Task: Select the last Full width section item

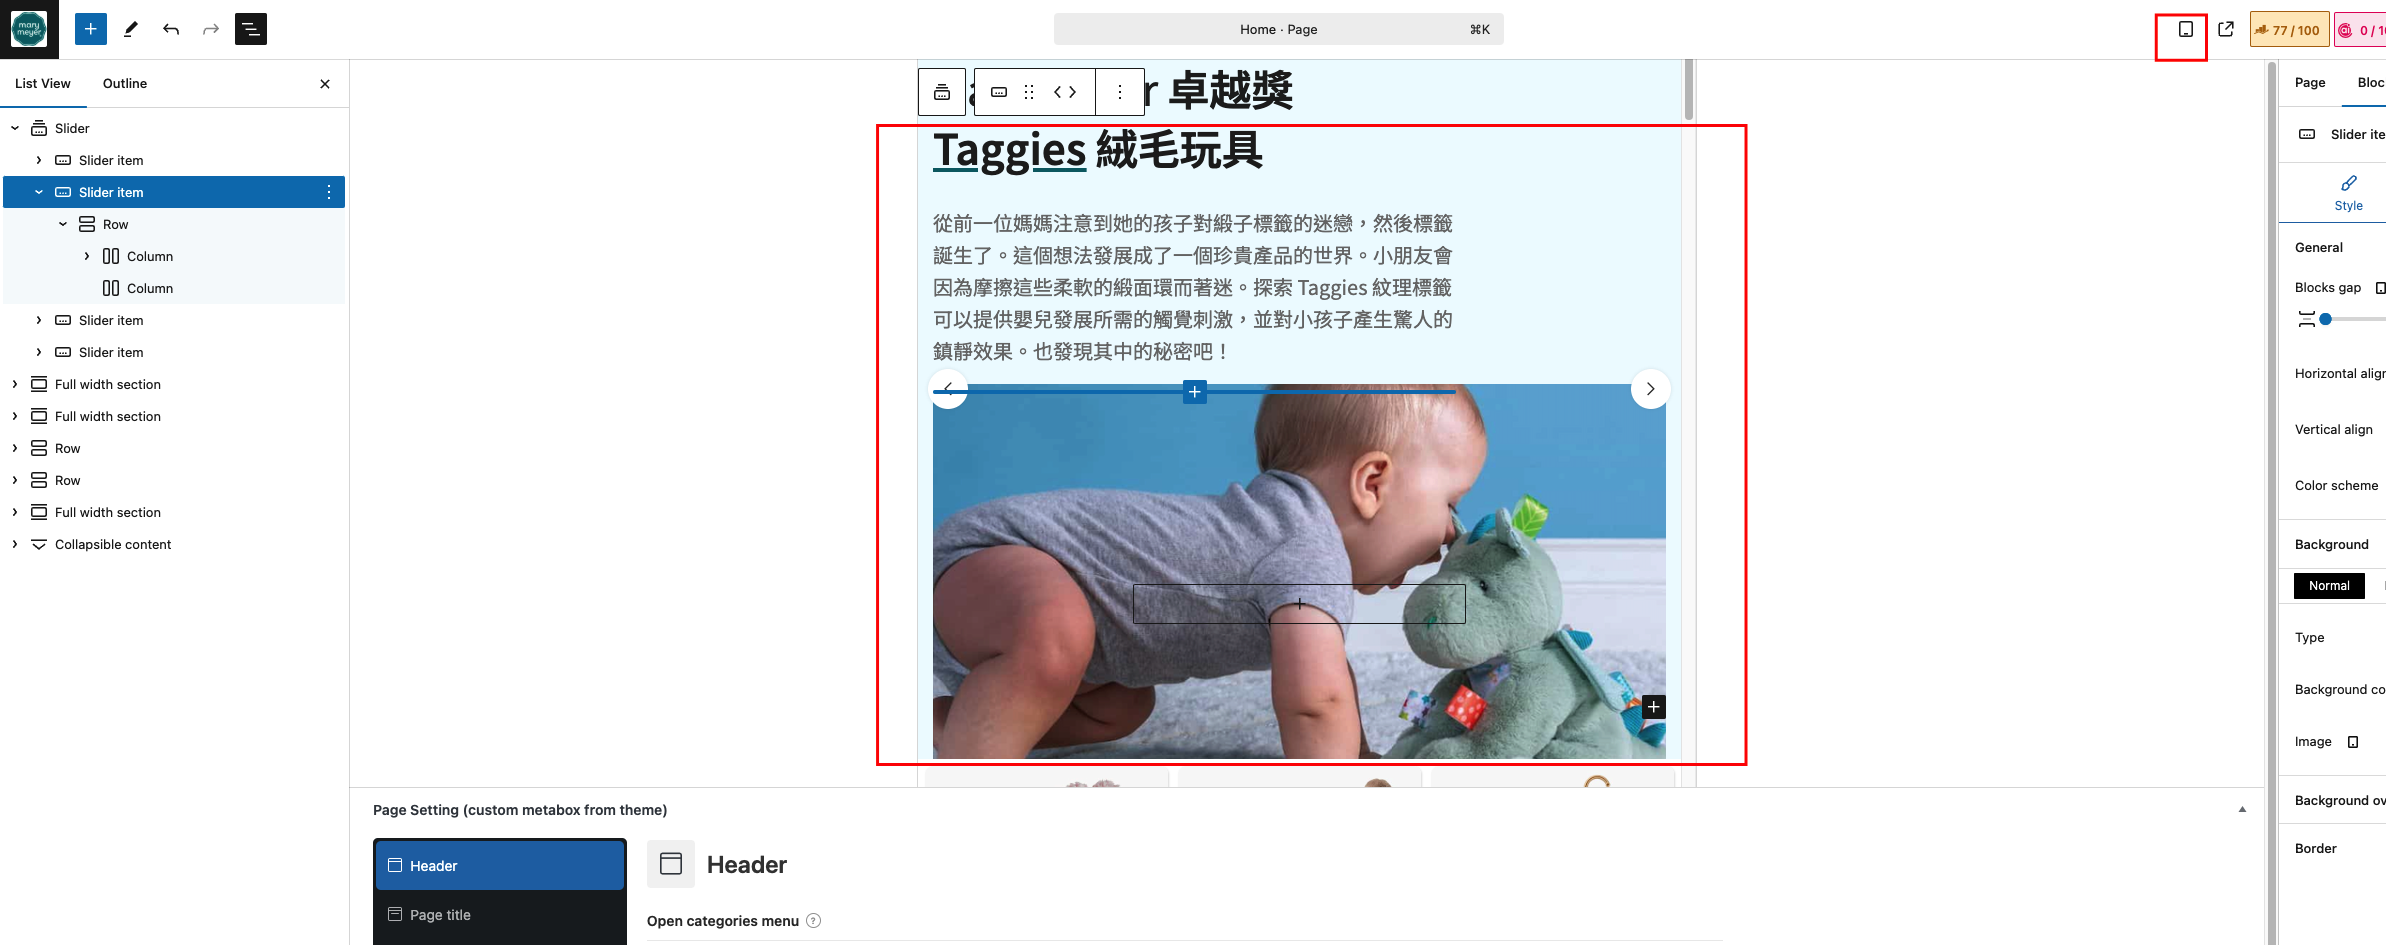Action: pos(174,512)
